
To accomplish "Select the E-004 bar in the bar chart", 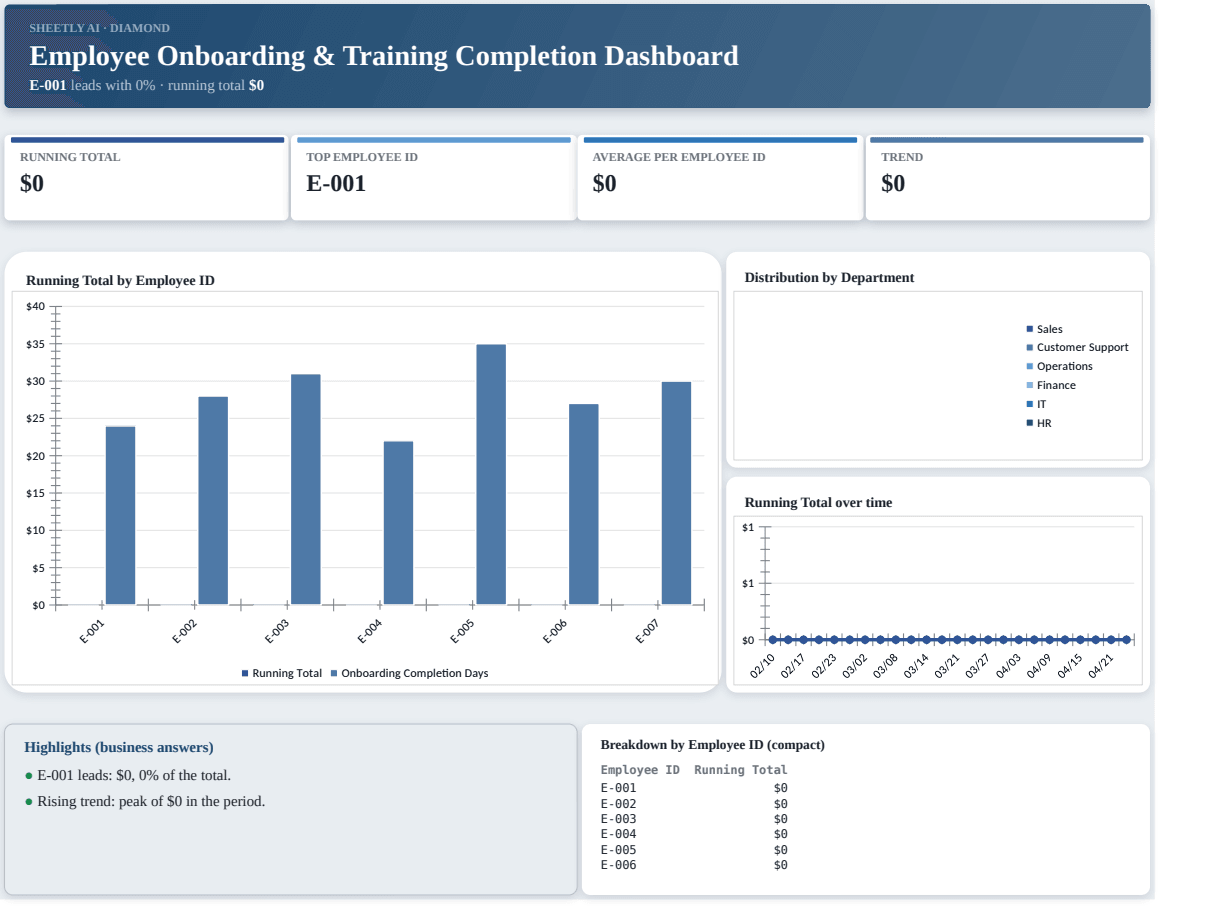I will point(398,523).
